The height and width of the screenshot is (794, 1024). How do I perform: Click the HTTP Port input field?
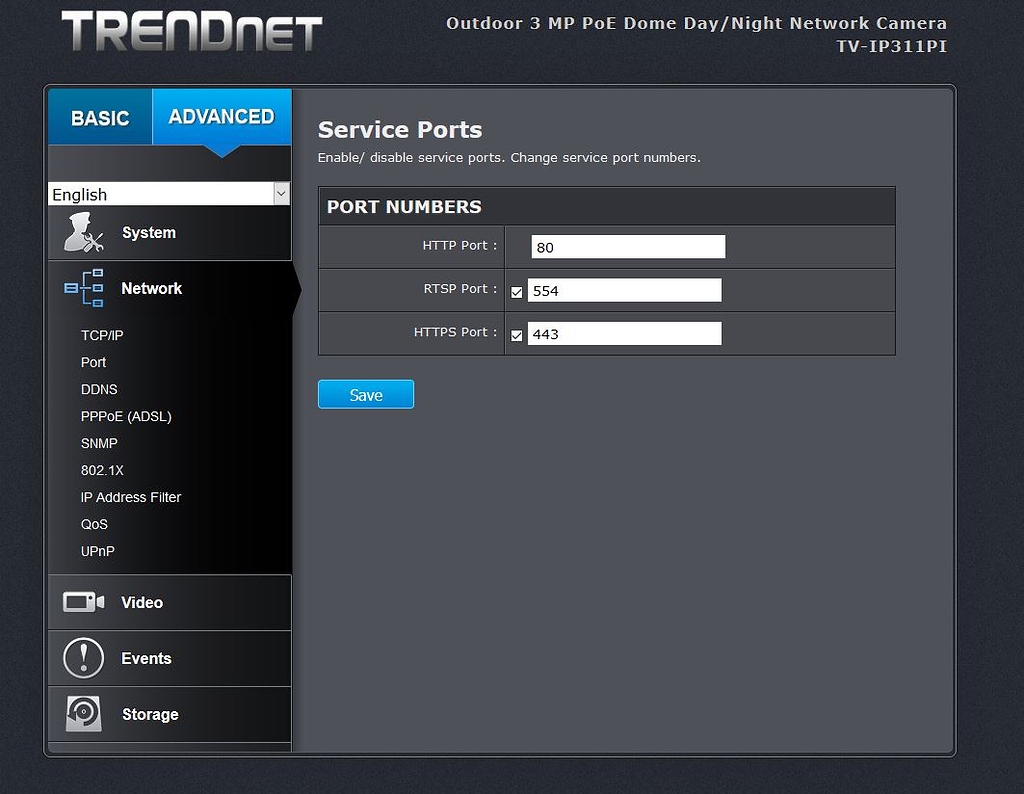[x=627, y=246]
